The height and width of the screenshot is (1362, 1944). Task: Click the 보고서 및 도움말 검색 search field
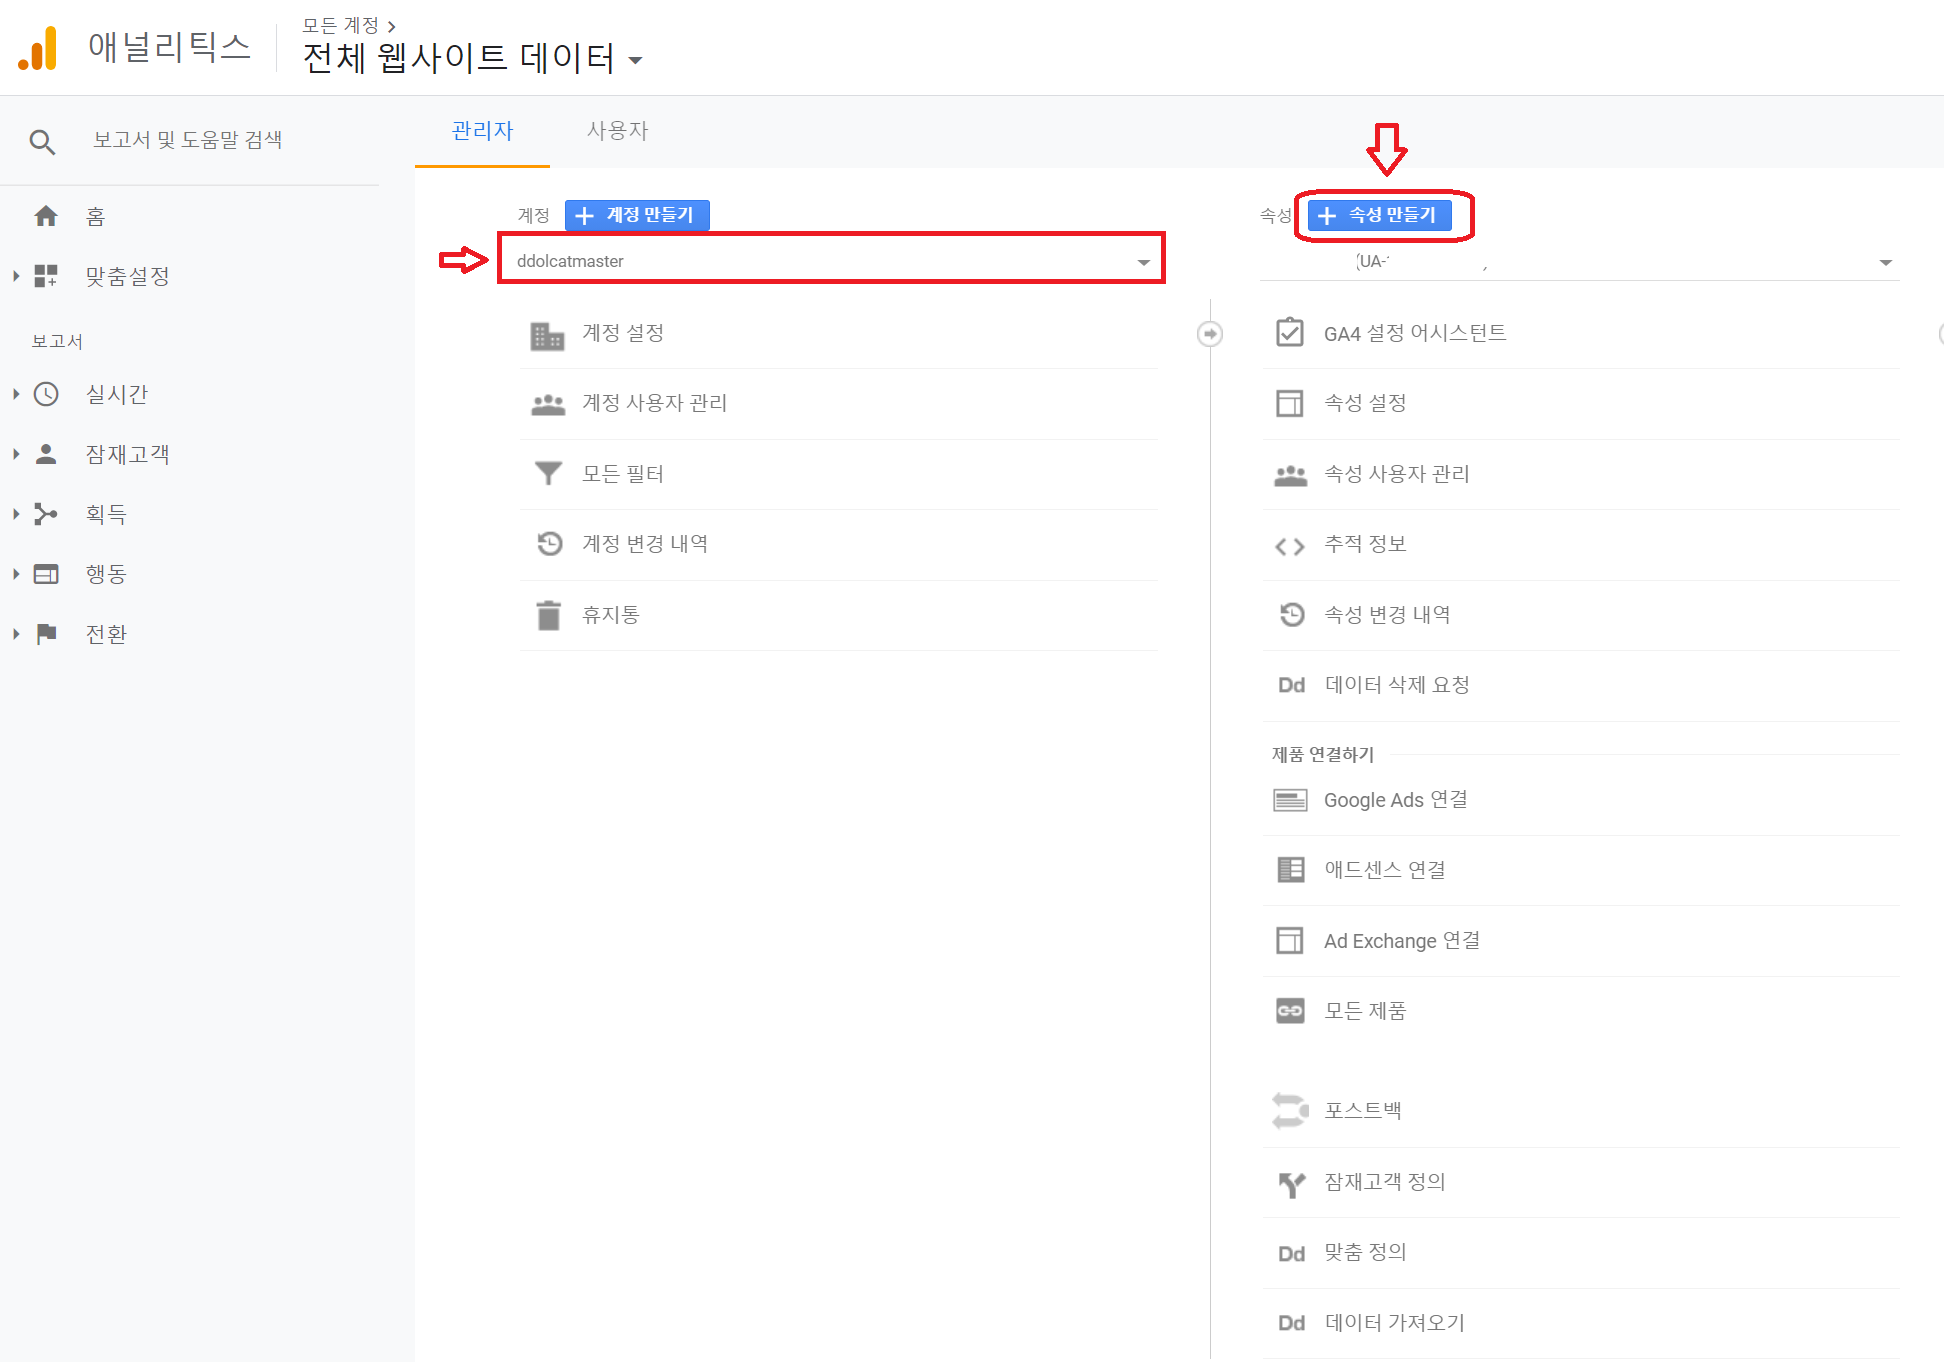coord(188,140)
